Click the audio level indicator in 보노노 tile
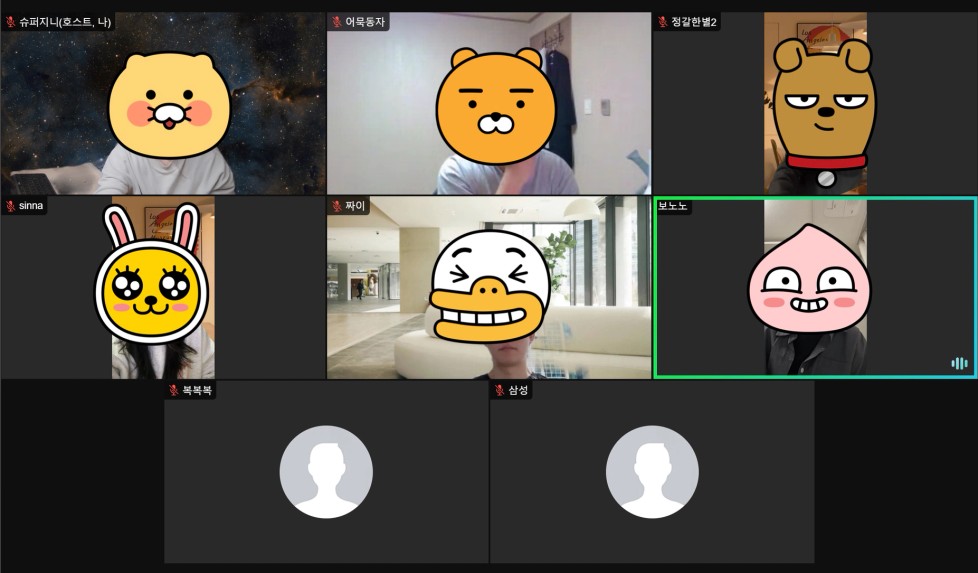The height and width of the screenshot is (573, 978). click(x=959, y=363)
